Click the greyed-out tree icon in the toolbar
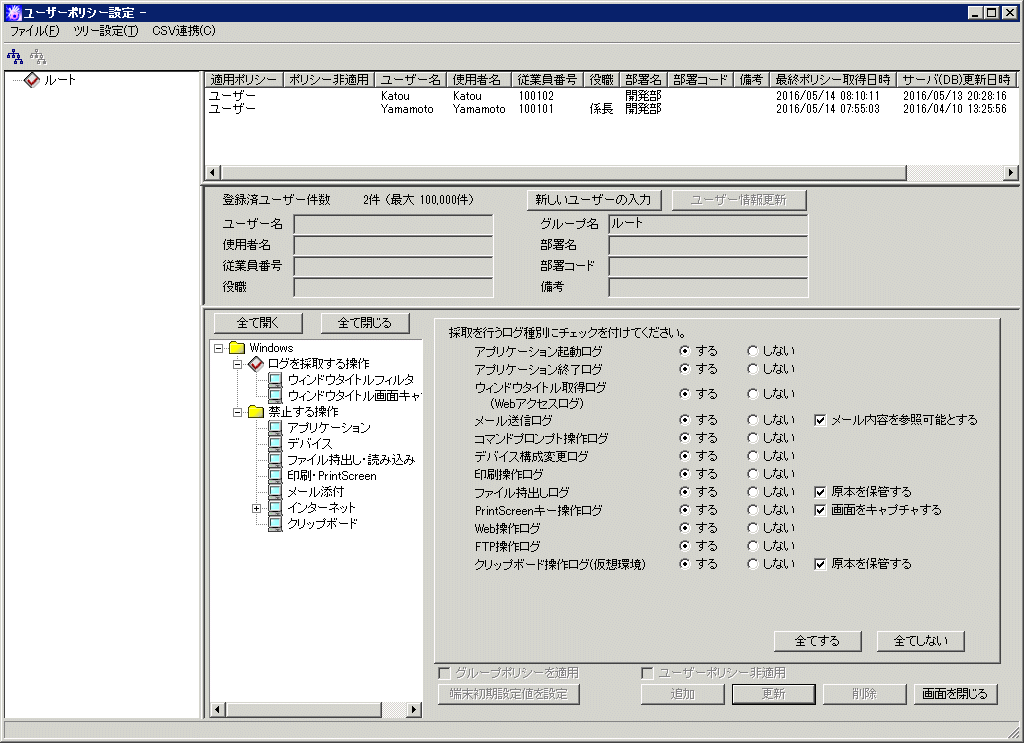The image size is (1024, 743). click(38, 56)
